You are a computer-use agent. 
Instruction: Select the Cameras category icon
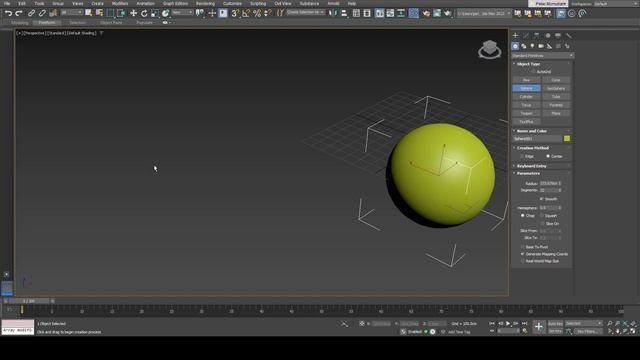[x=541, y=46]
